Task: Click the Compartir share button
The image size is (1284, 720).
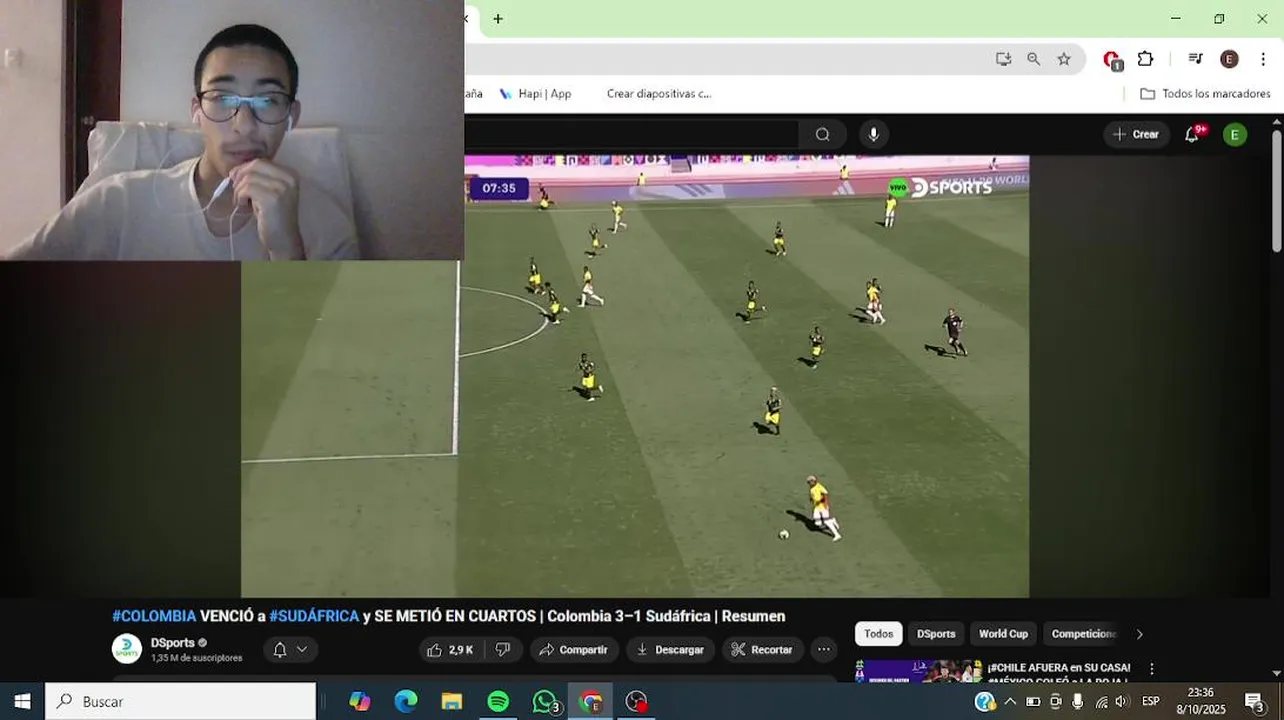Action: click(573, 650)
